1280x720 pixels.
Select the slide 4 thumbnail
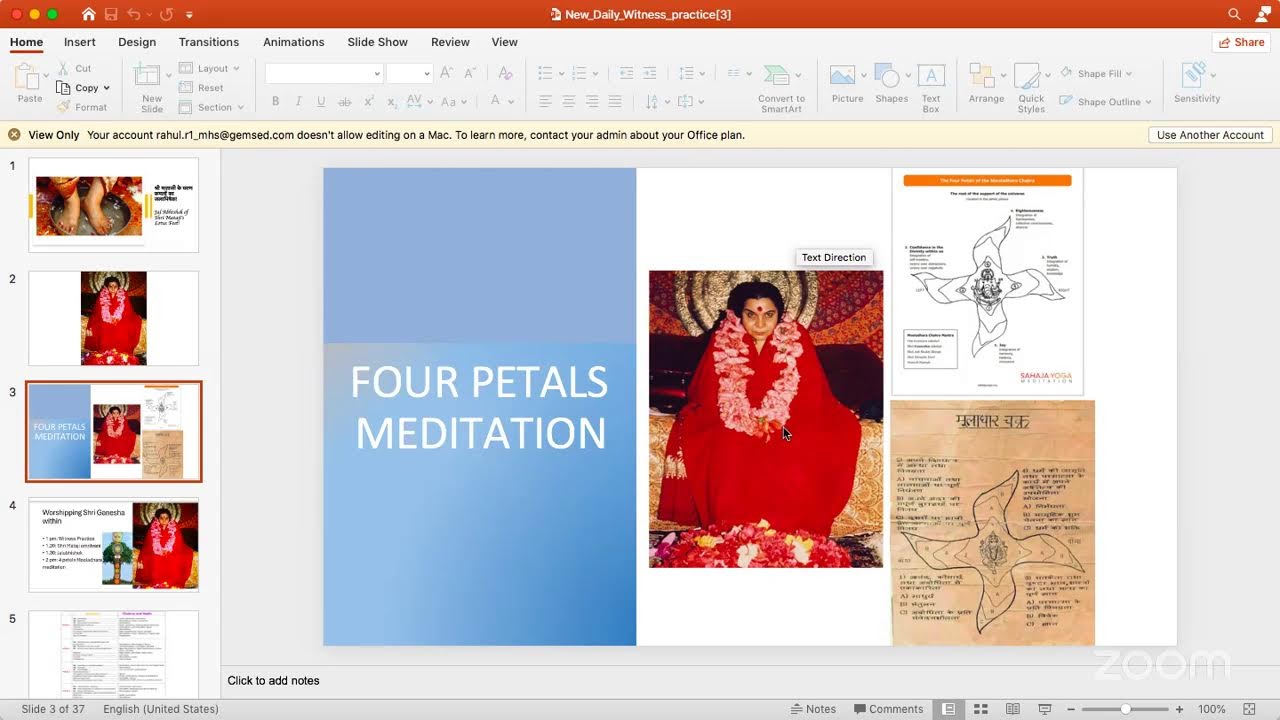[x=113, y=545]
